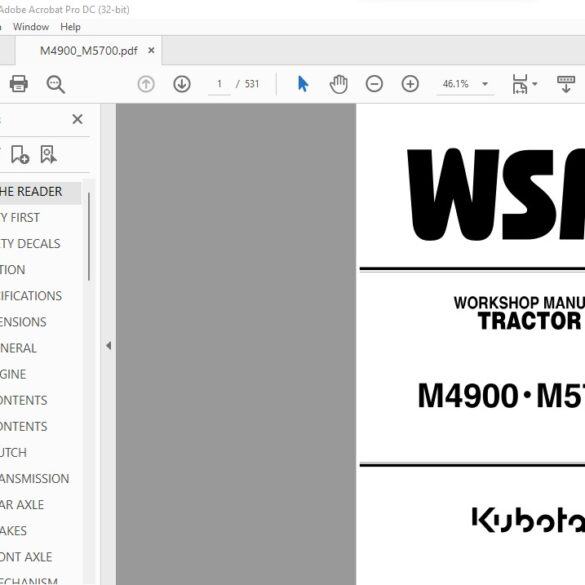This screenshot has height=585, width=585.
Task: Print the document with the printer icon
Action: [18, 84]
